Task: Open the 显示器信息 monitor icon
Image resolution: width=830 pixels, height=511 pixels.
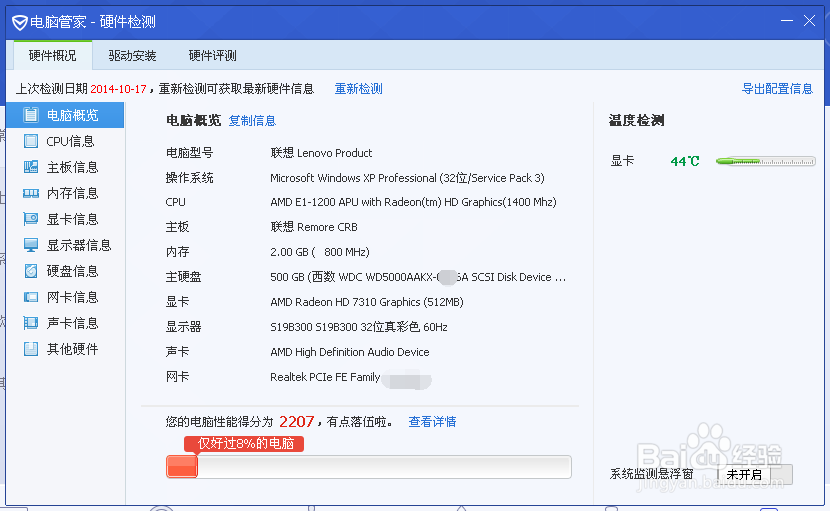Action: pos(31,245)
